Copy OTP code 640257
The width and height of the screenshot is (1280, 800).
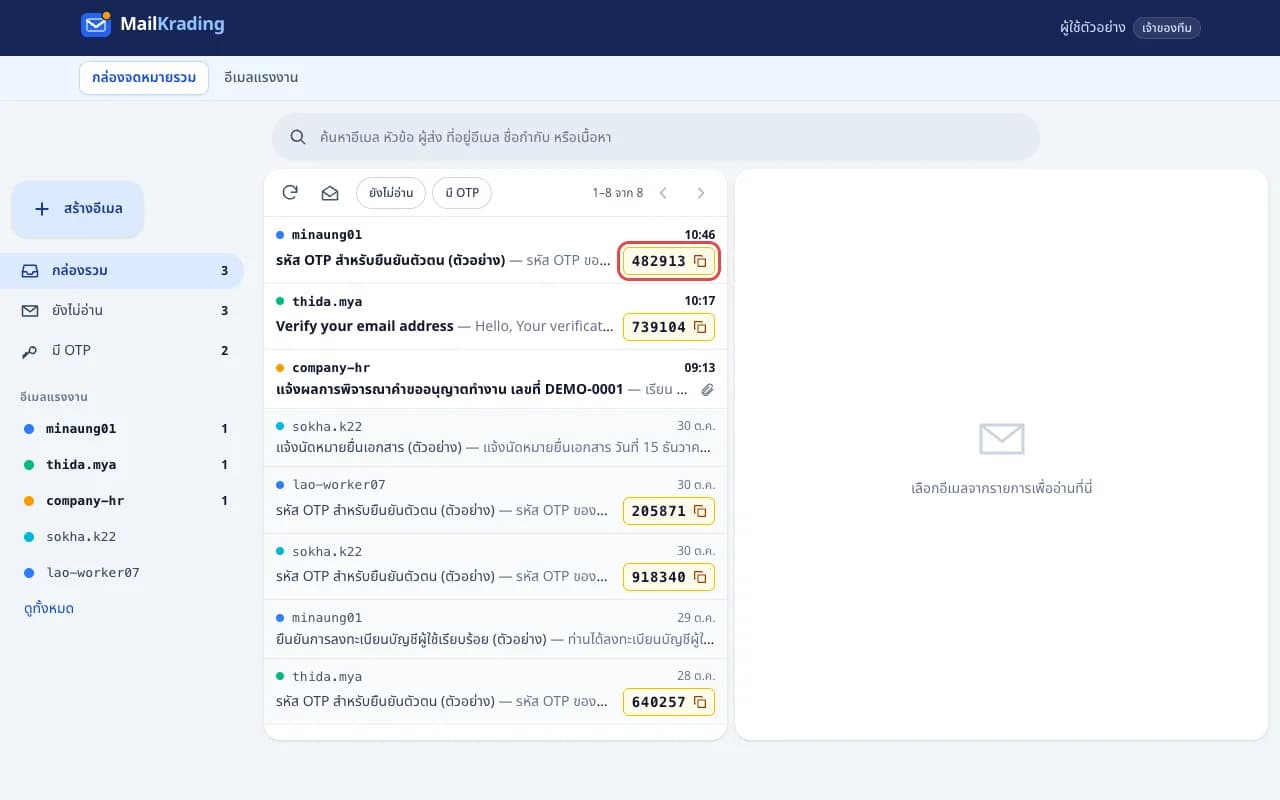[x=669, y=702]
